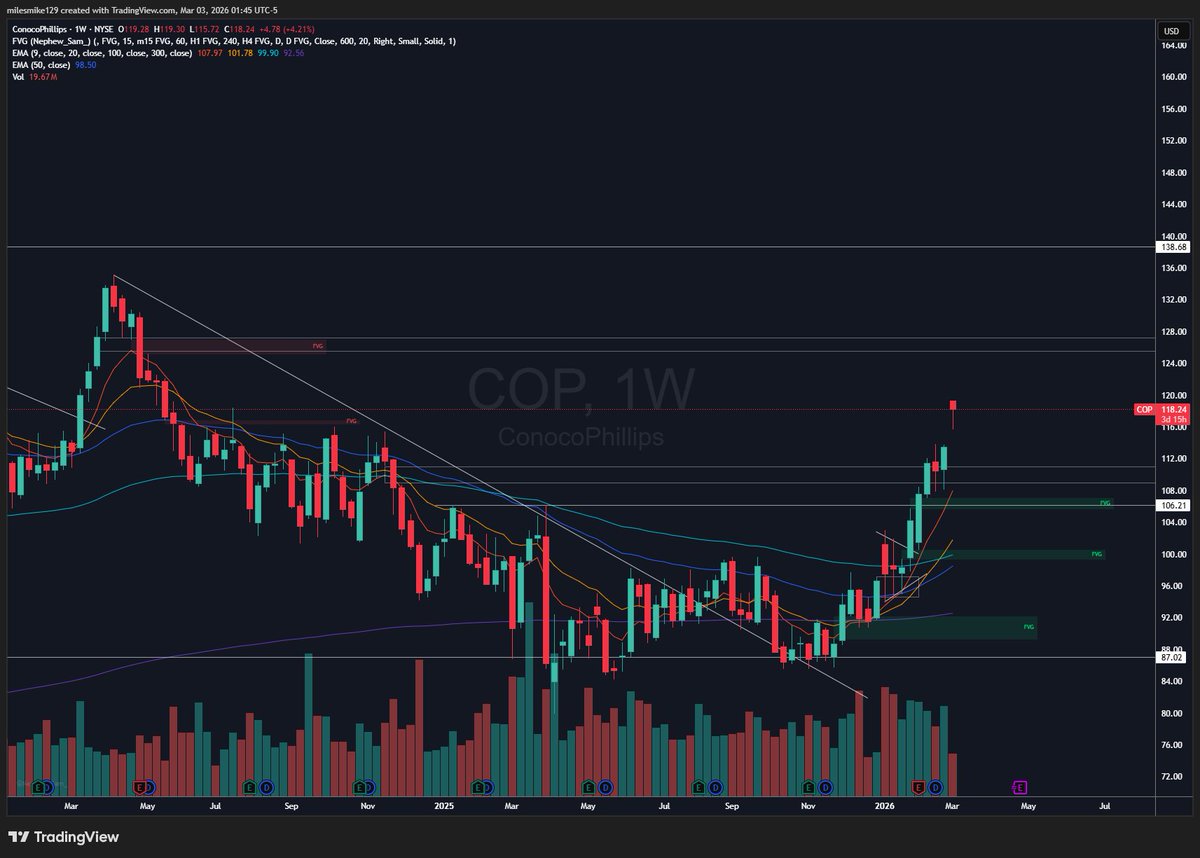This screenshot has width=1200, height=858.
Task: Click the red earnings E marker after 2026 label
Action: pos(918,787)
